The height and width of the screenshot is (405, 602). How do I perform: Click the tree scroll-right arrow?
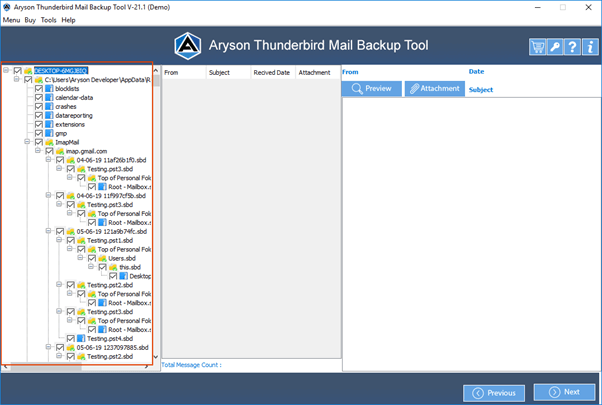147,367
